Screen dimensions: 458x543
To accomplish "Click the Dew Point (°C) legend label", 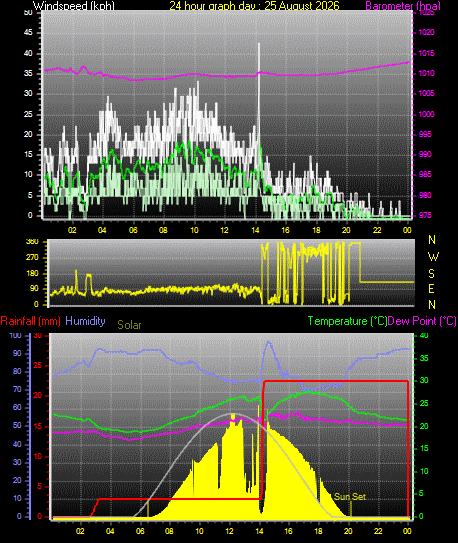I will point(422,321).
